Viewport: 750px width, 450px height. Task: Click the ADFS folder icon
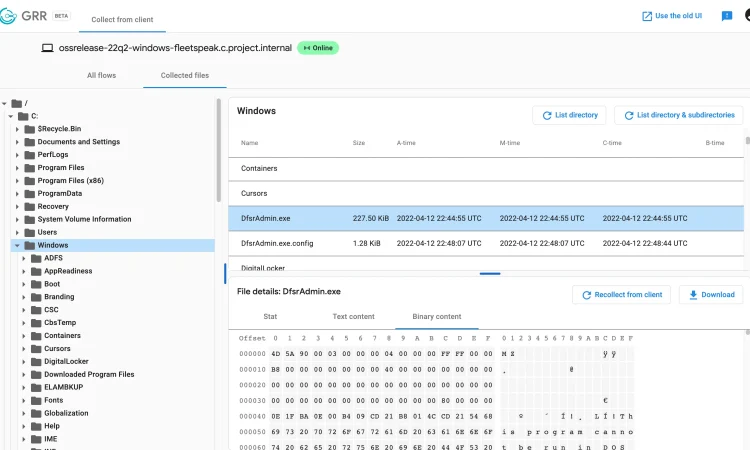click(36, 258)
